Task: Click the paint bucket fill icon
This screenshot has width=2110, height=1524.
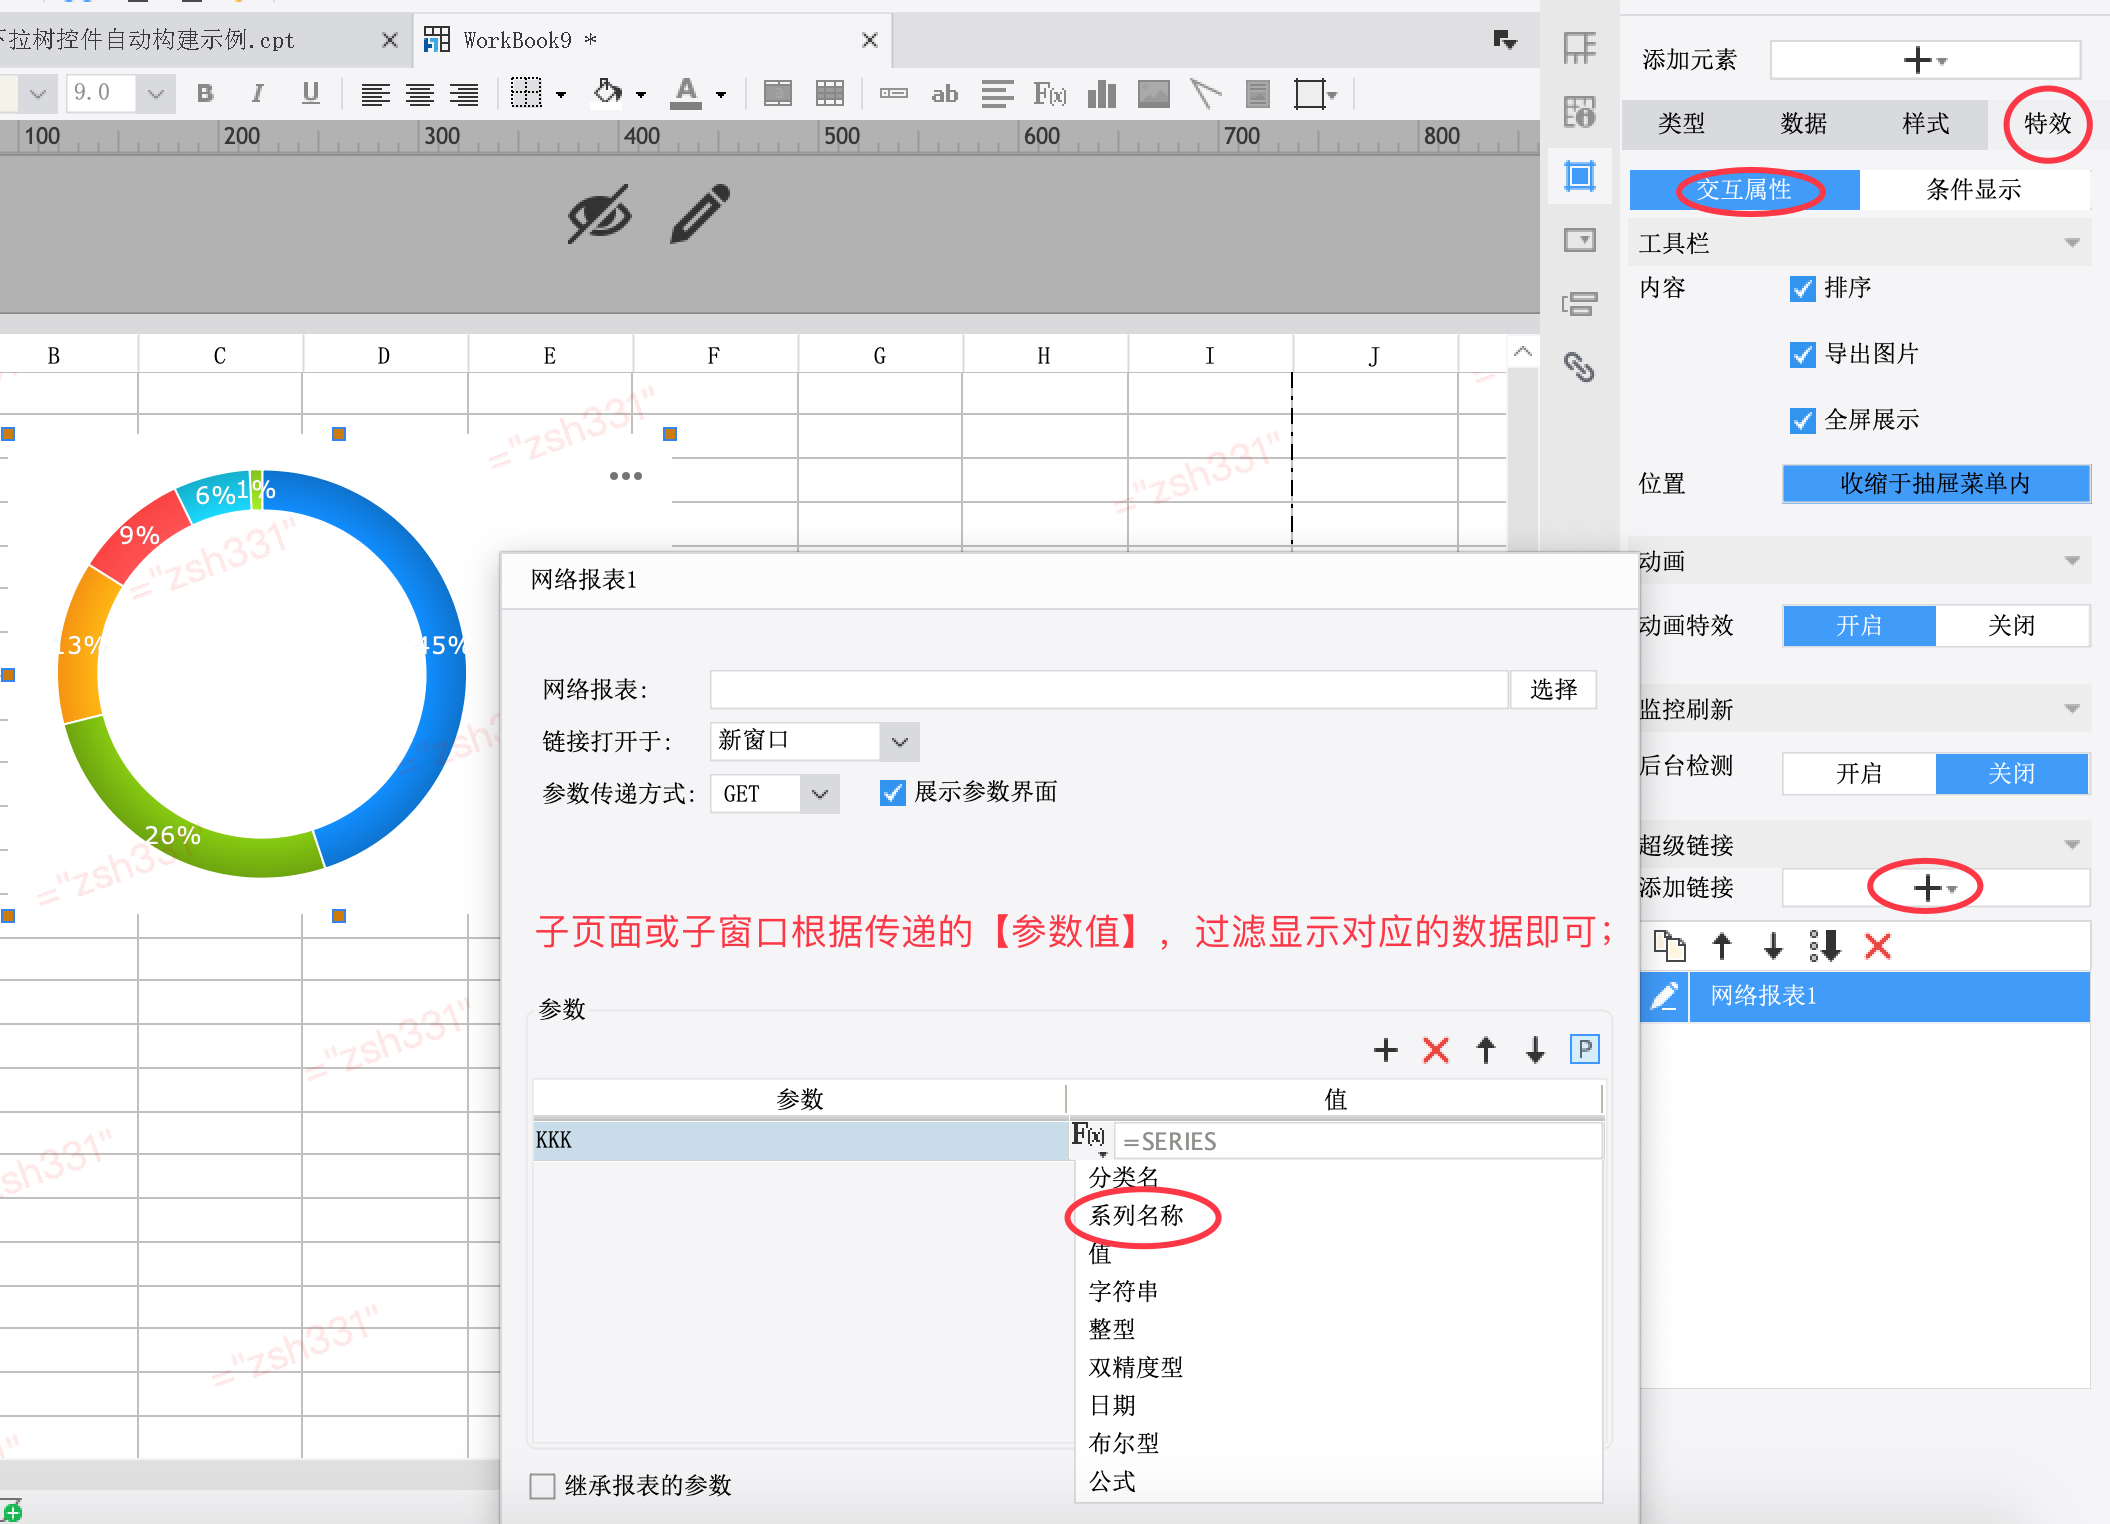Action: [x=608, y=93]
